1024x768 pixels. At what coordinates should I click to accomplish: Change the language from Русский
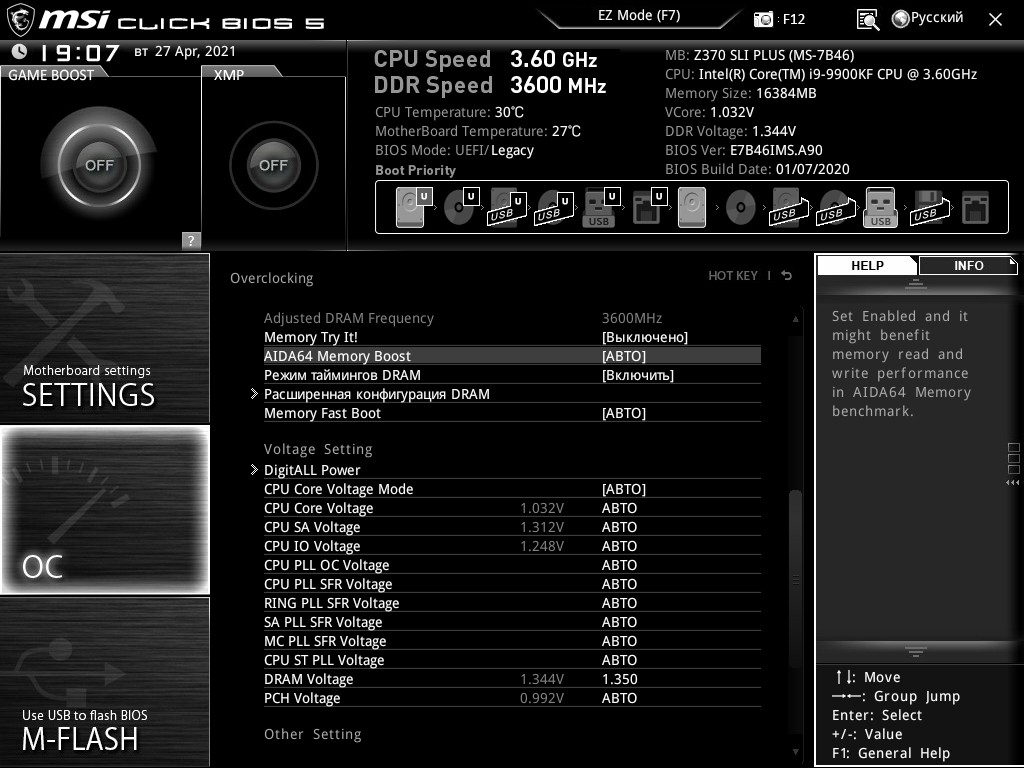(936, 18)
